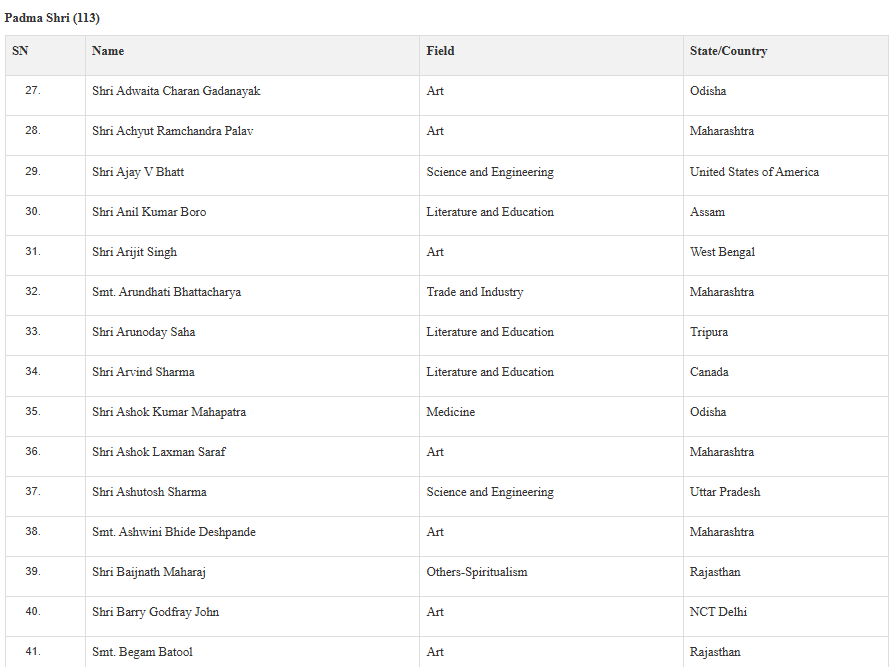Viewport: 889px width, 667px height.
Task: Select name 'Shri Ashutosh Sharma'
Action: click(x=149, y=492)
